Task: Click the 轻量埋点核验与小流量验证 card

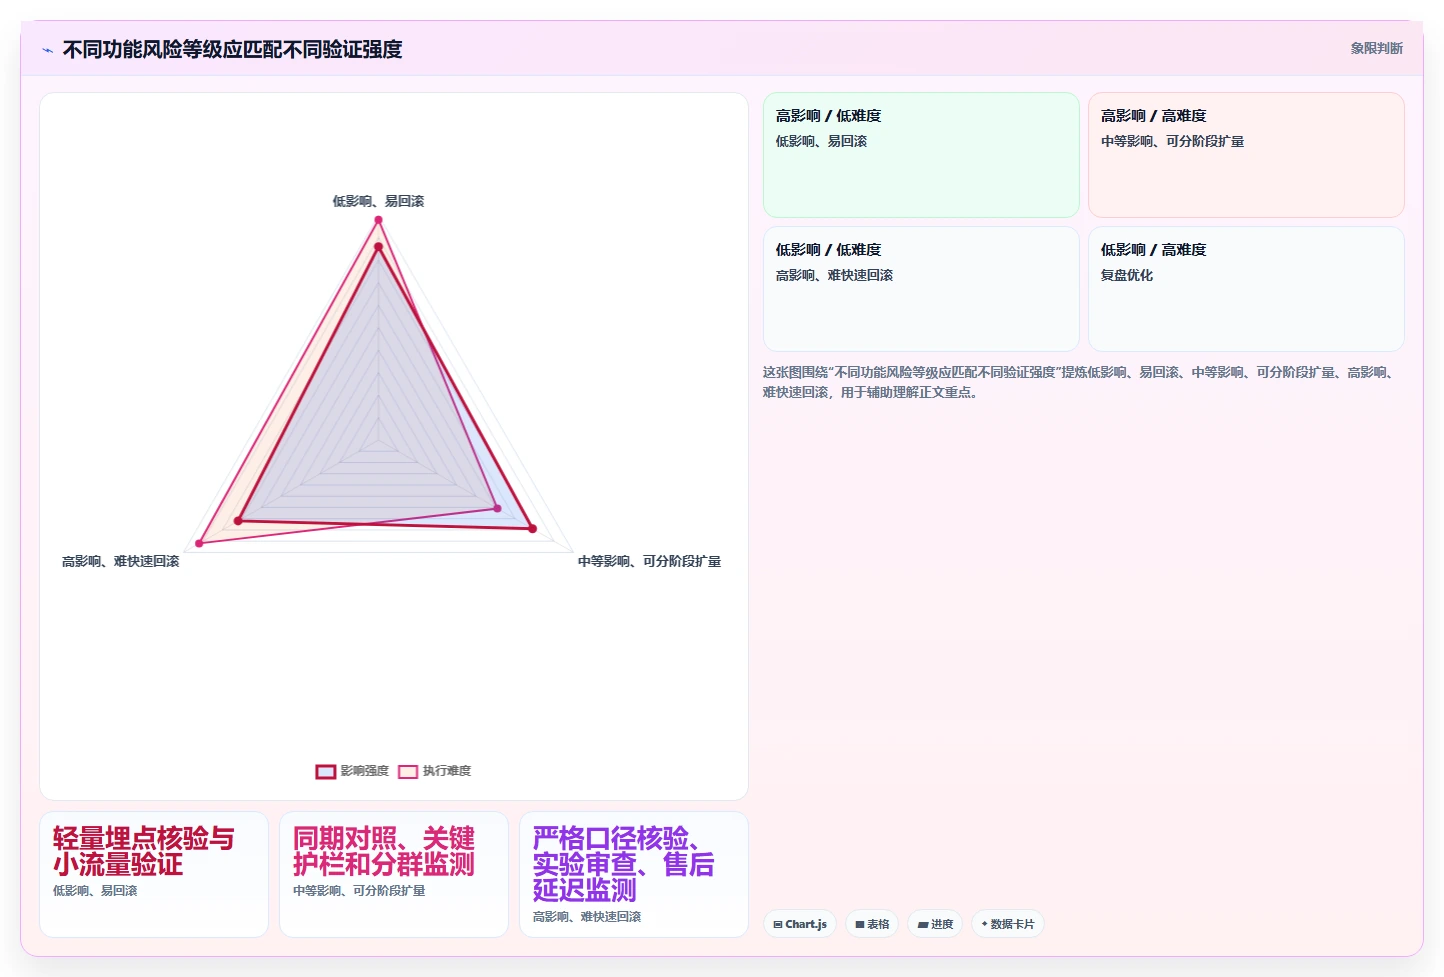Action: click(x=154, y=874)
